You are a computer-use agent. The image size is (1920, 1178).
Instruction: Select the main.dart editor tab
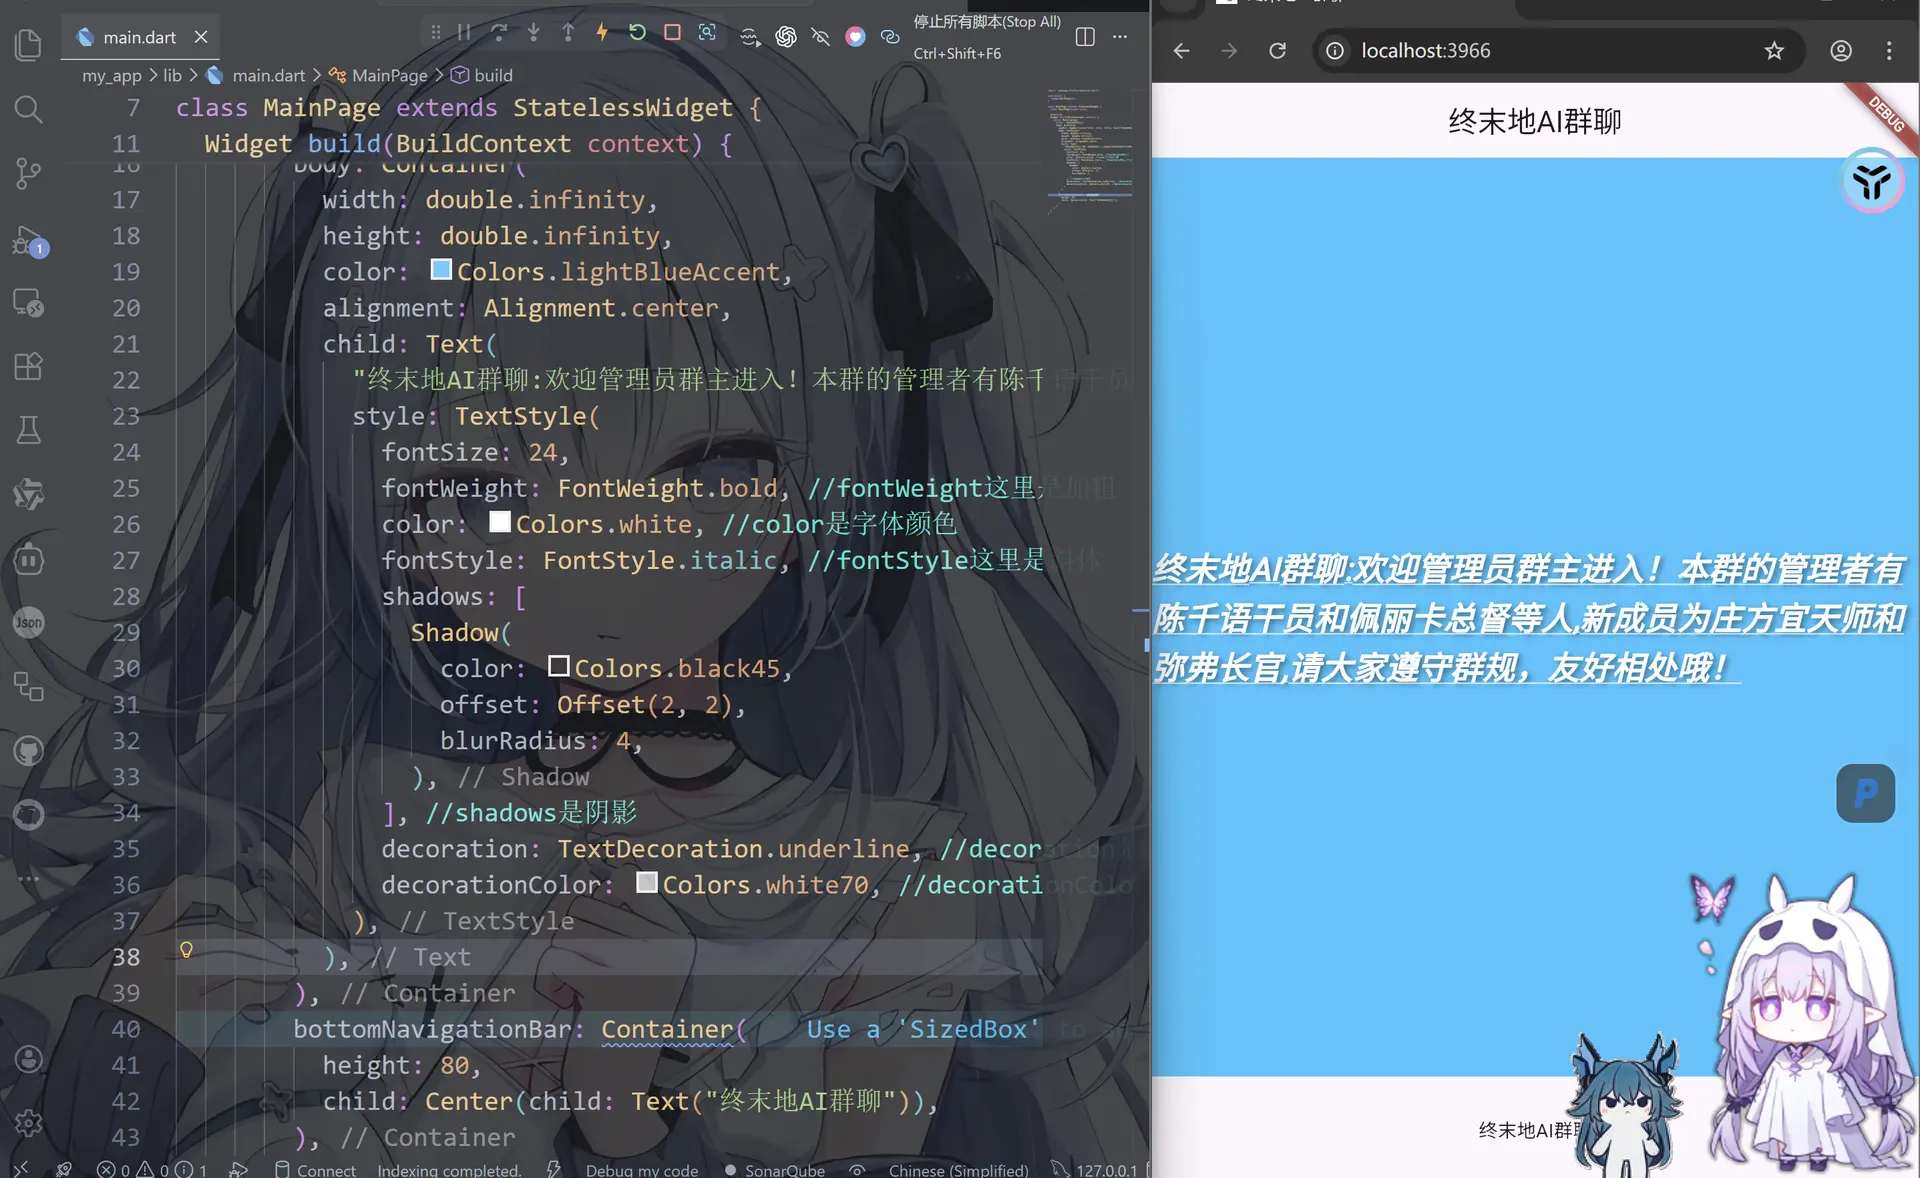pyautogui.click(x=140, y=37)
